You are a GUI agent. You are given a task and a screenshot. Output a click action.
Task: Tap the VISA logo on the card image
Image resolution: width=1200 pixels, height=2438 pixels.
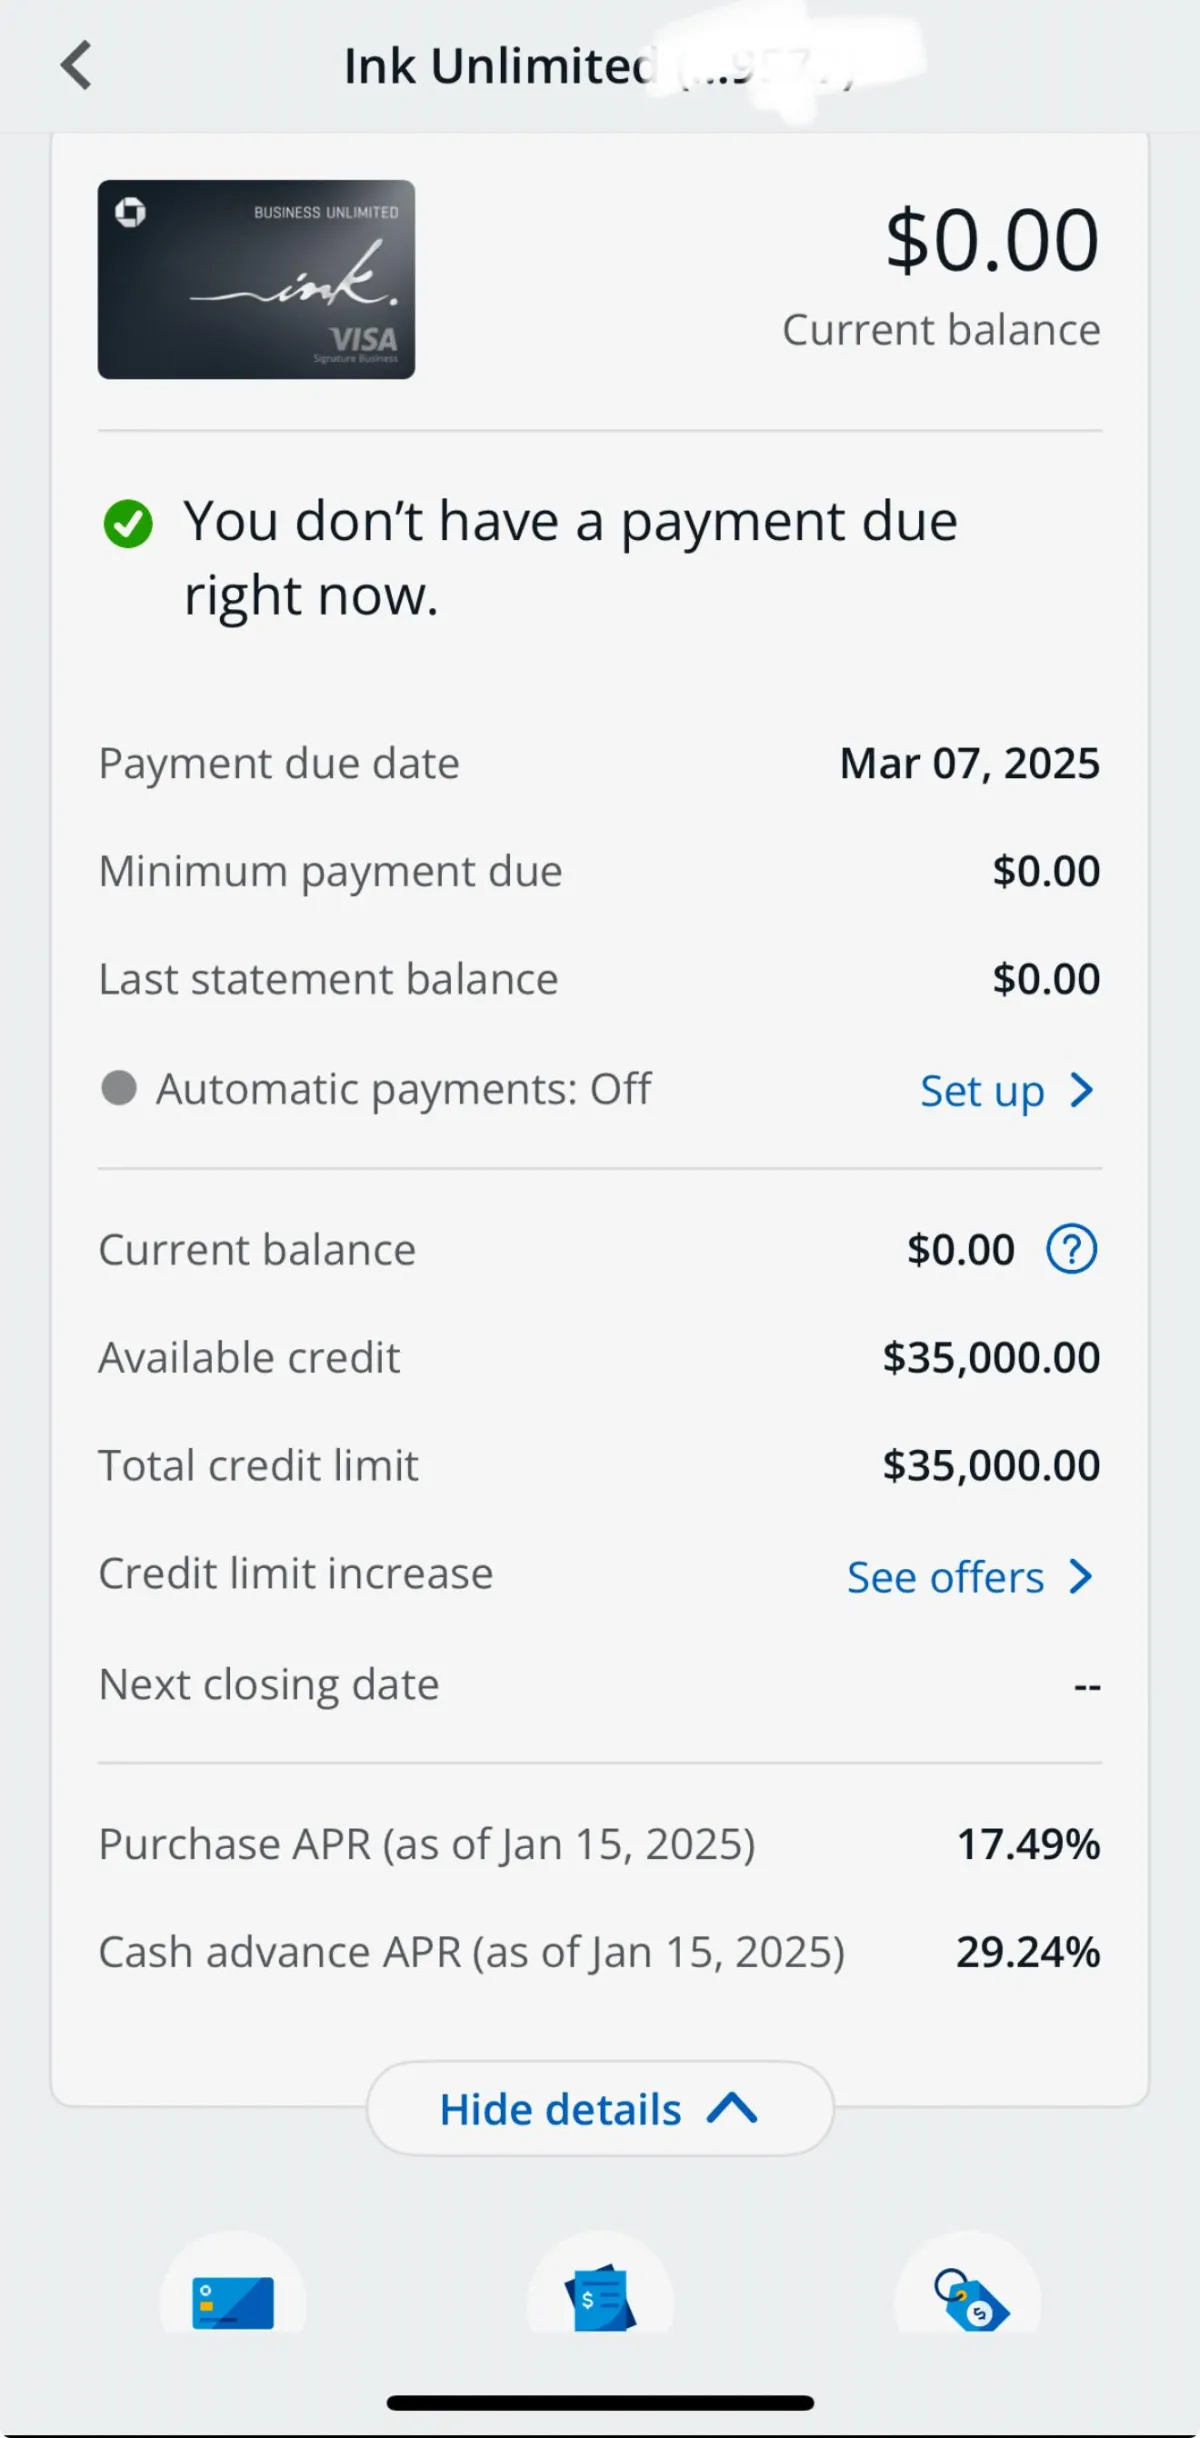pyautogui.click(x=364, y=339)
